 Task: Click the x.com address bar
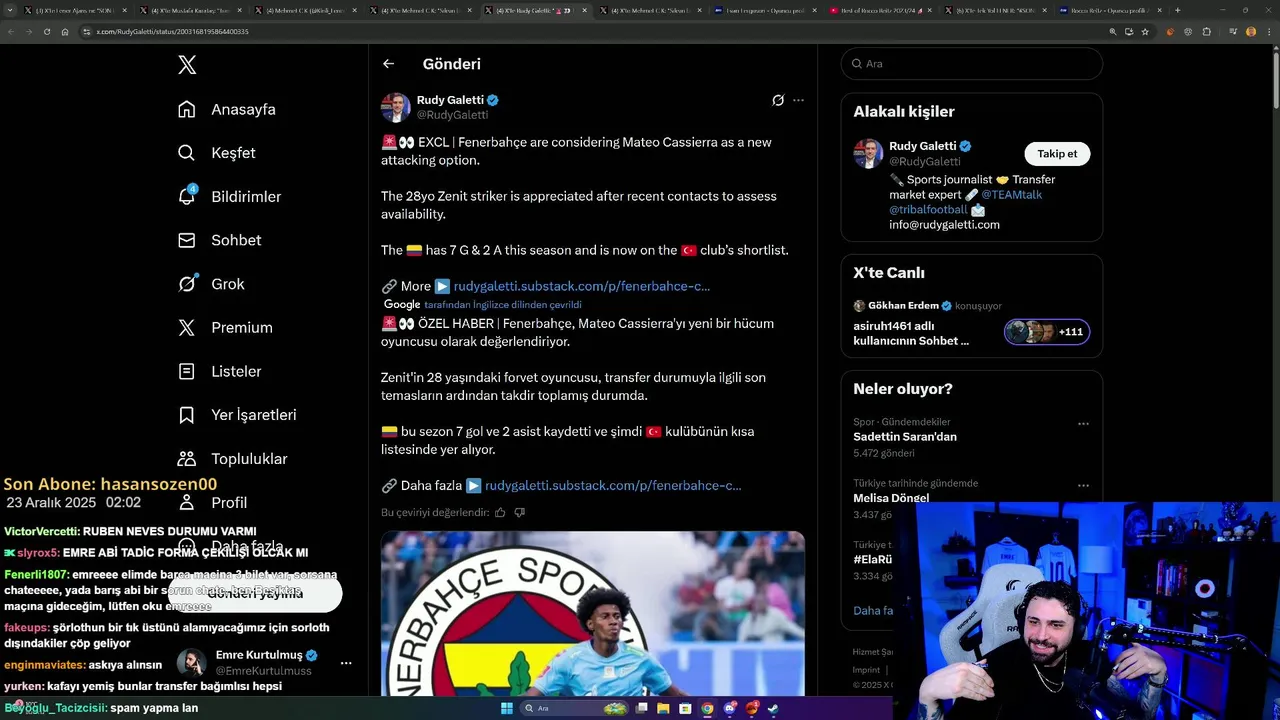tap(590, 32)
